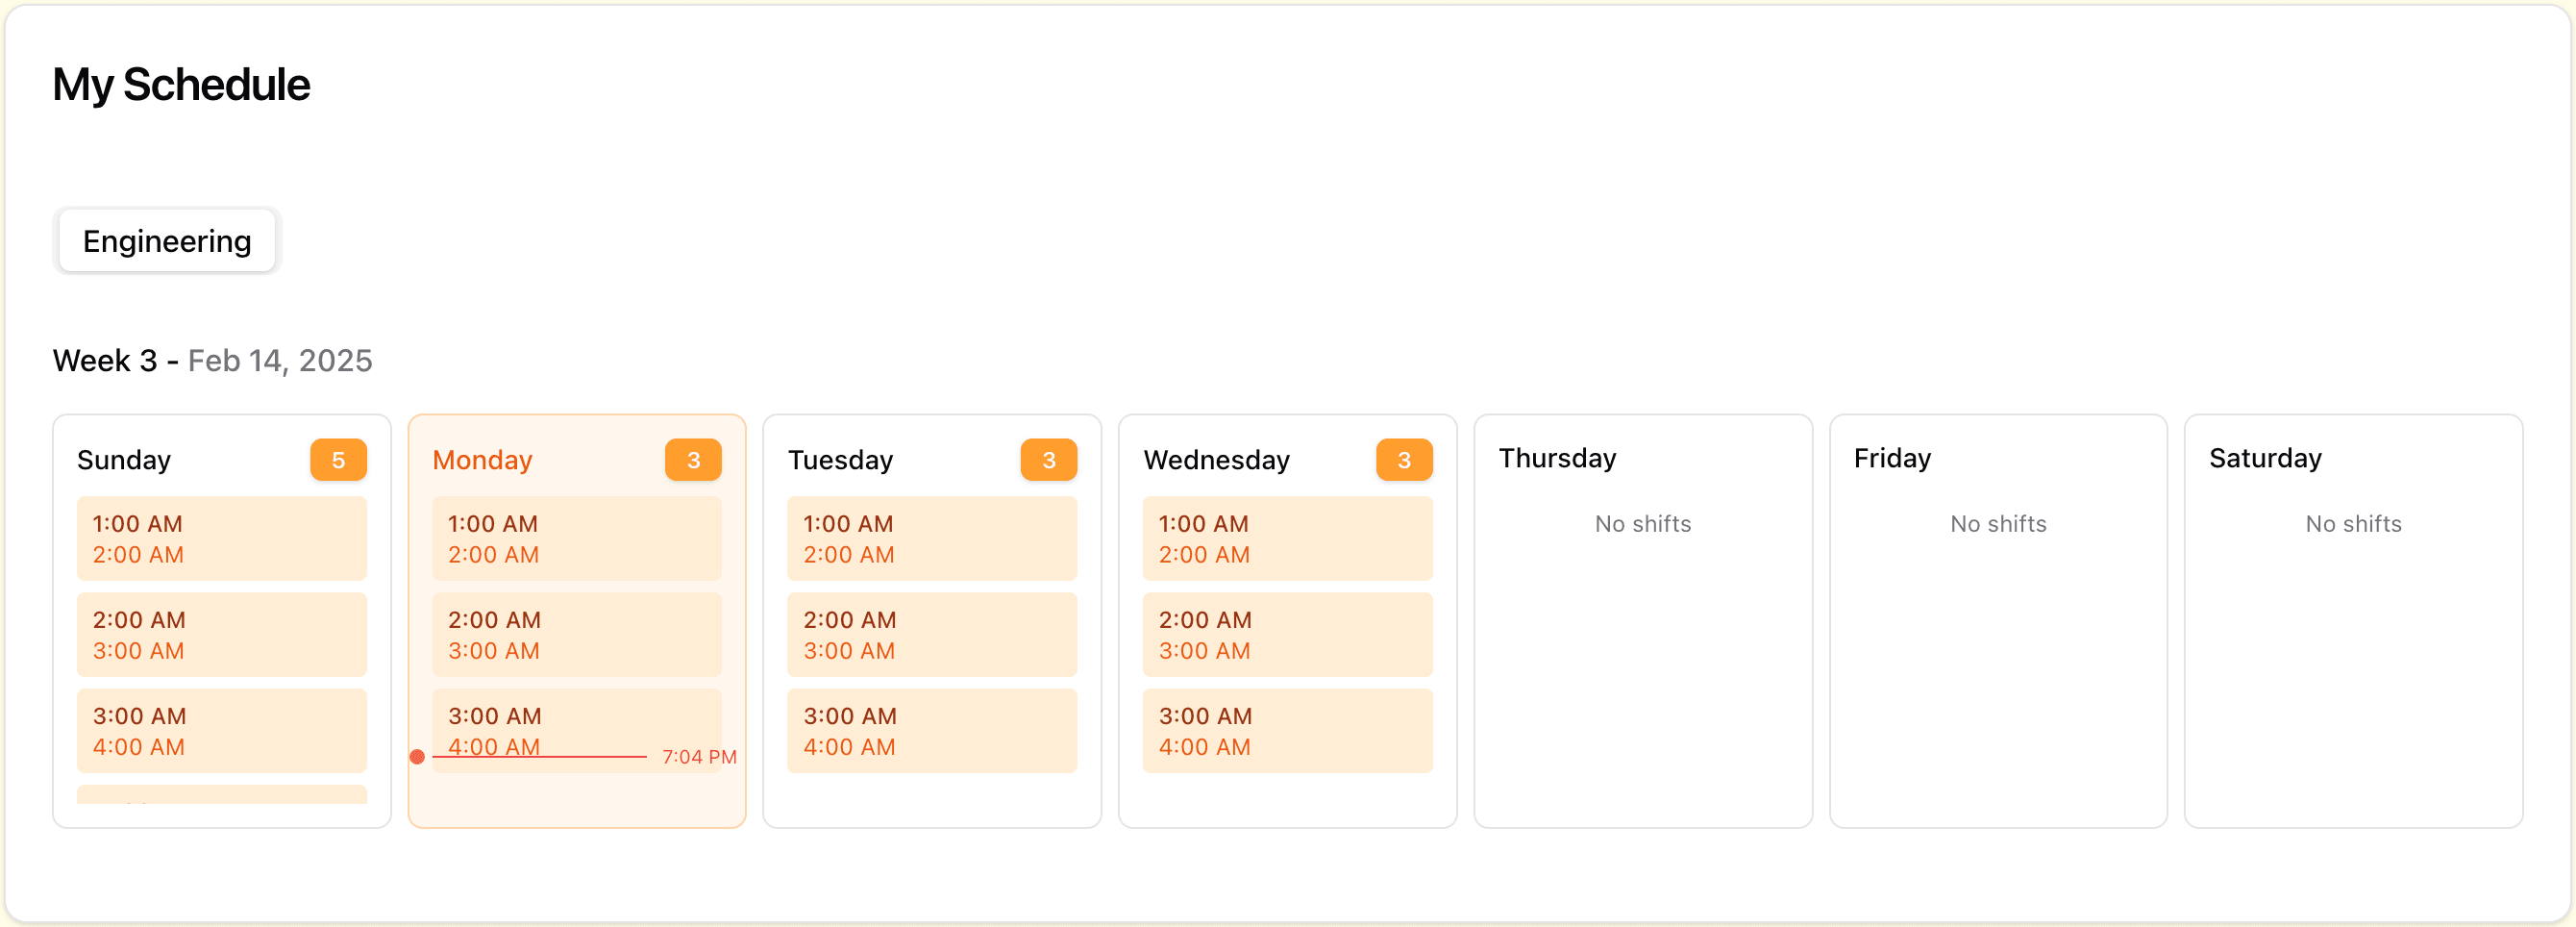The height and width of the screenshot is (927, 2576).
Task: Open Sunday 3:00 AM to 4:00 AM shift
Action: pyautogui.click(x=222, y=731)
